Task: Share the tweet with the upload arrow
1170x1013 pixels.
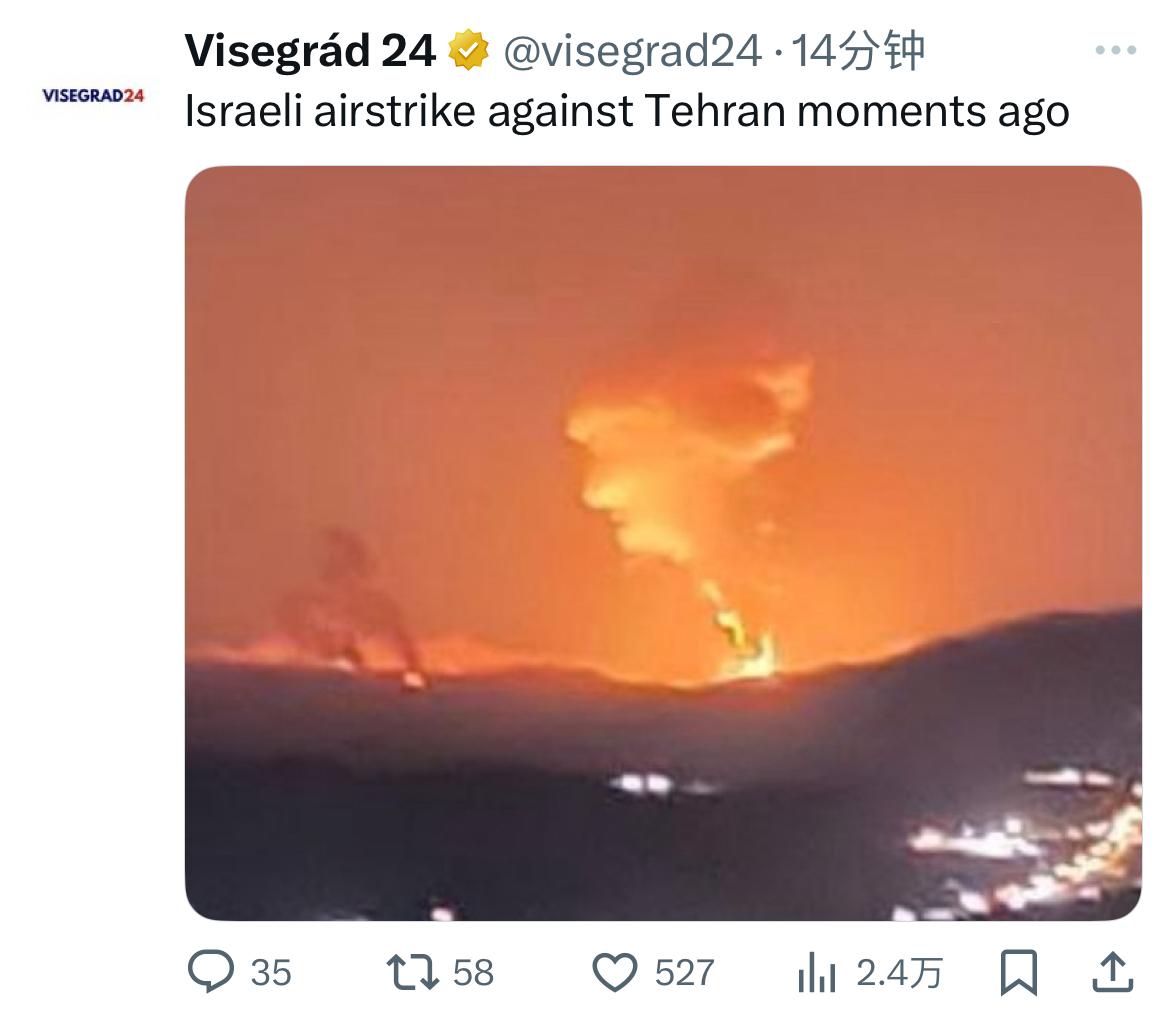Action: point(1113,972)
